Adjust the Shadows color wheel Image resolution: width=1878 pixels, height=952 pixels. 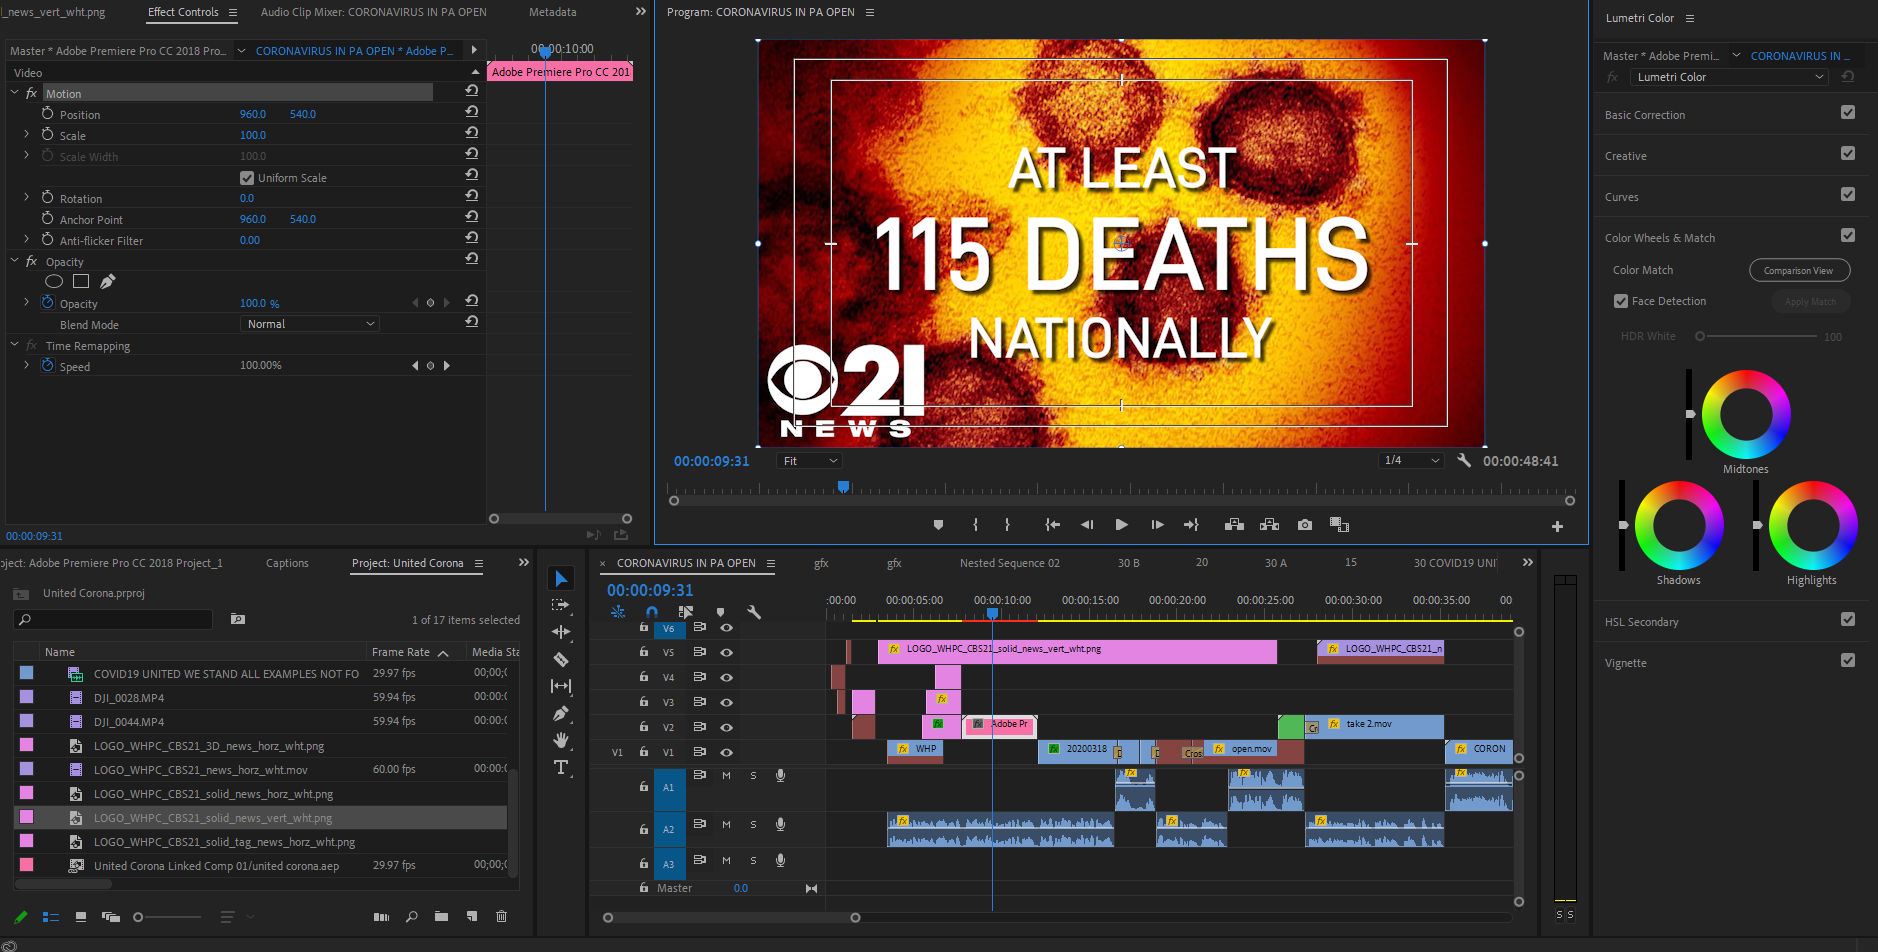pyautogui.click(x=1679, y=525)
